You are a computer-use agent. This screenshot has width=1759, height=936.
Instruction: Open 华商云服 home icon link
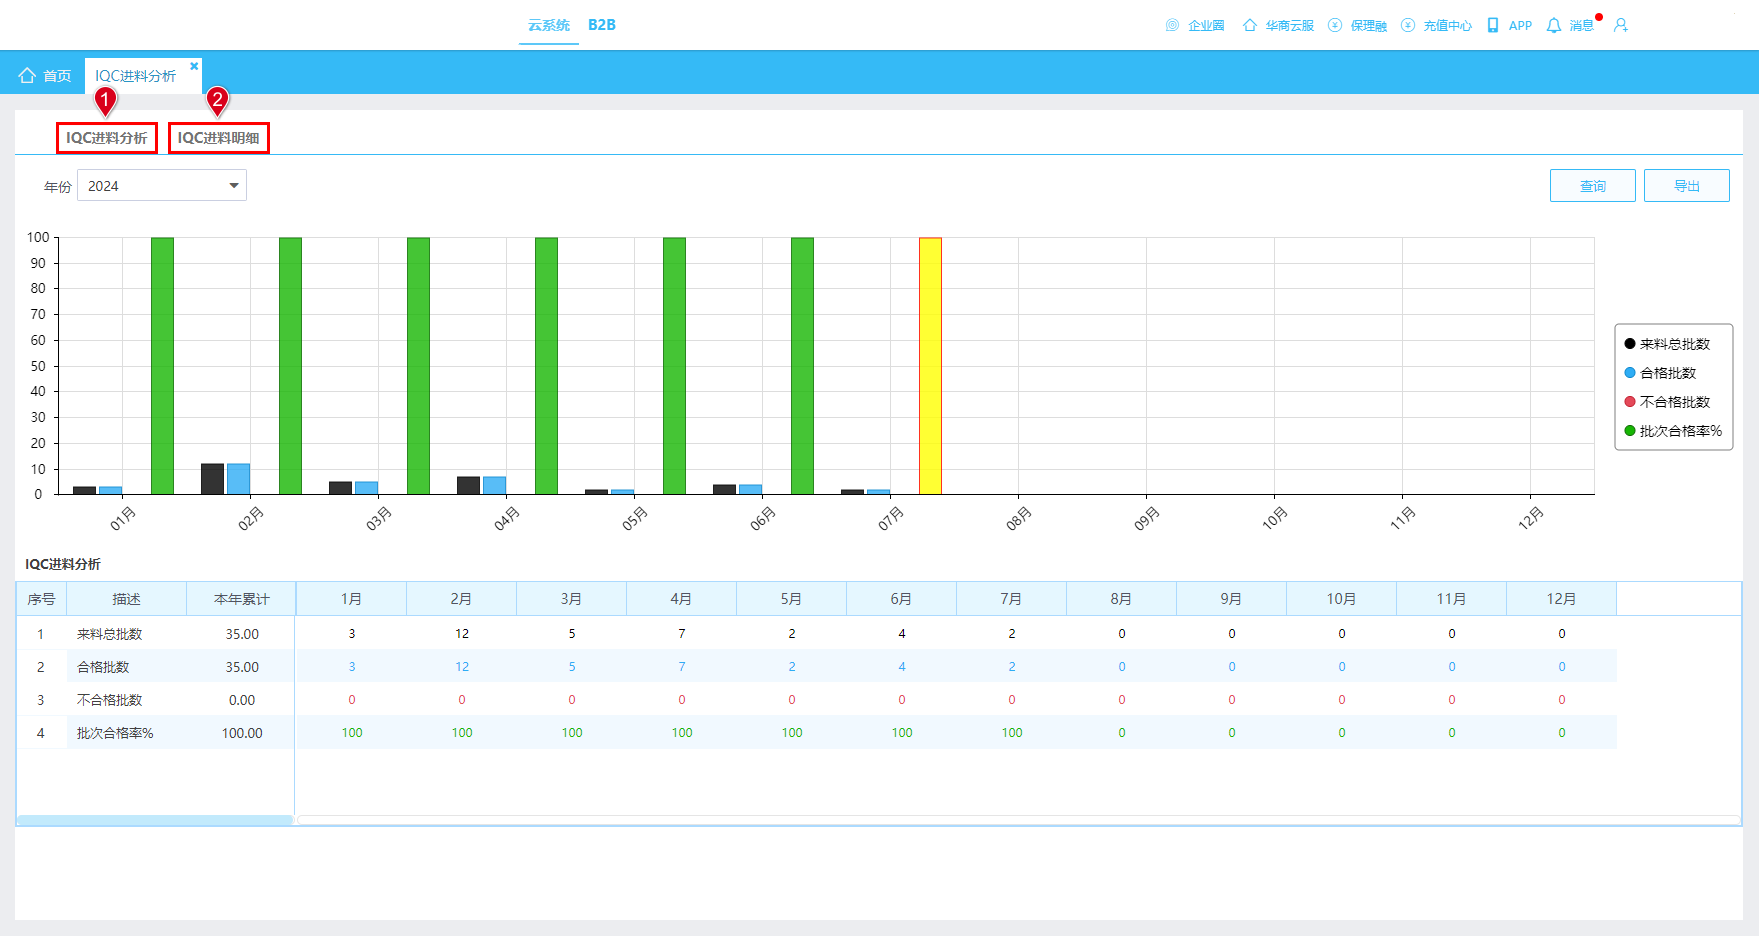pyautogui.click(x=1278, y=25)
